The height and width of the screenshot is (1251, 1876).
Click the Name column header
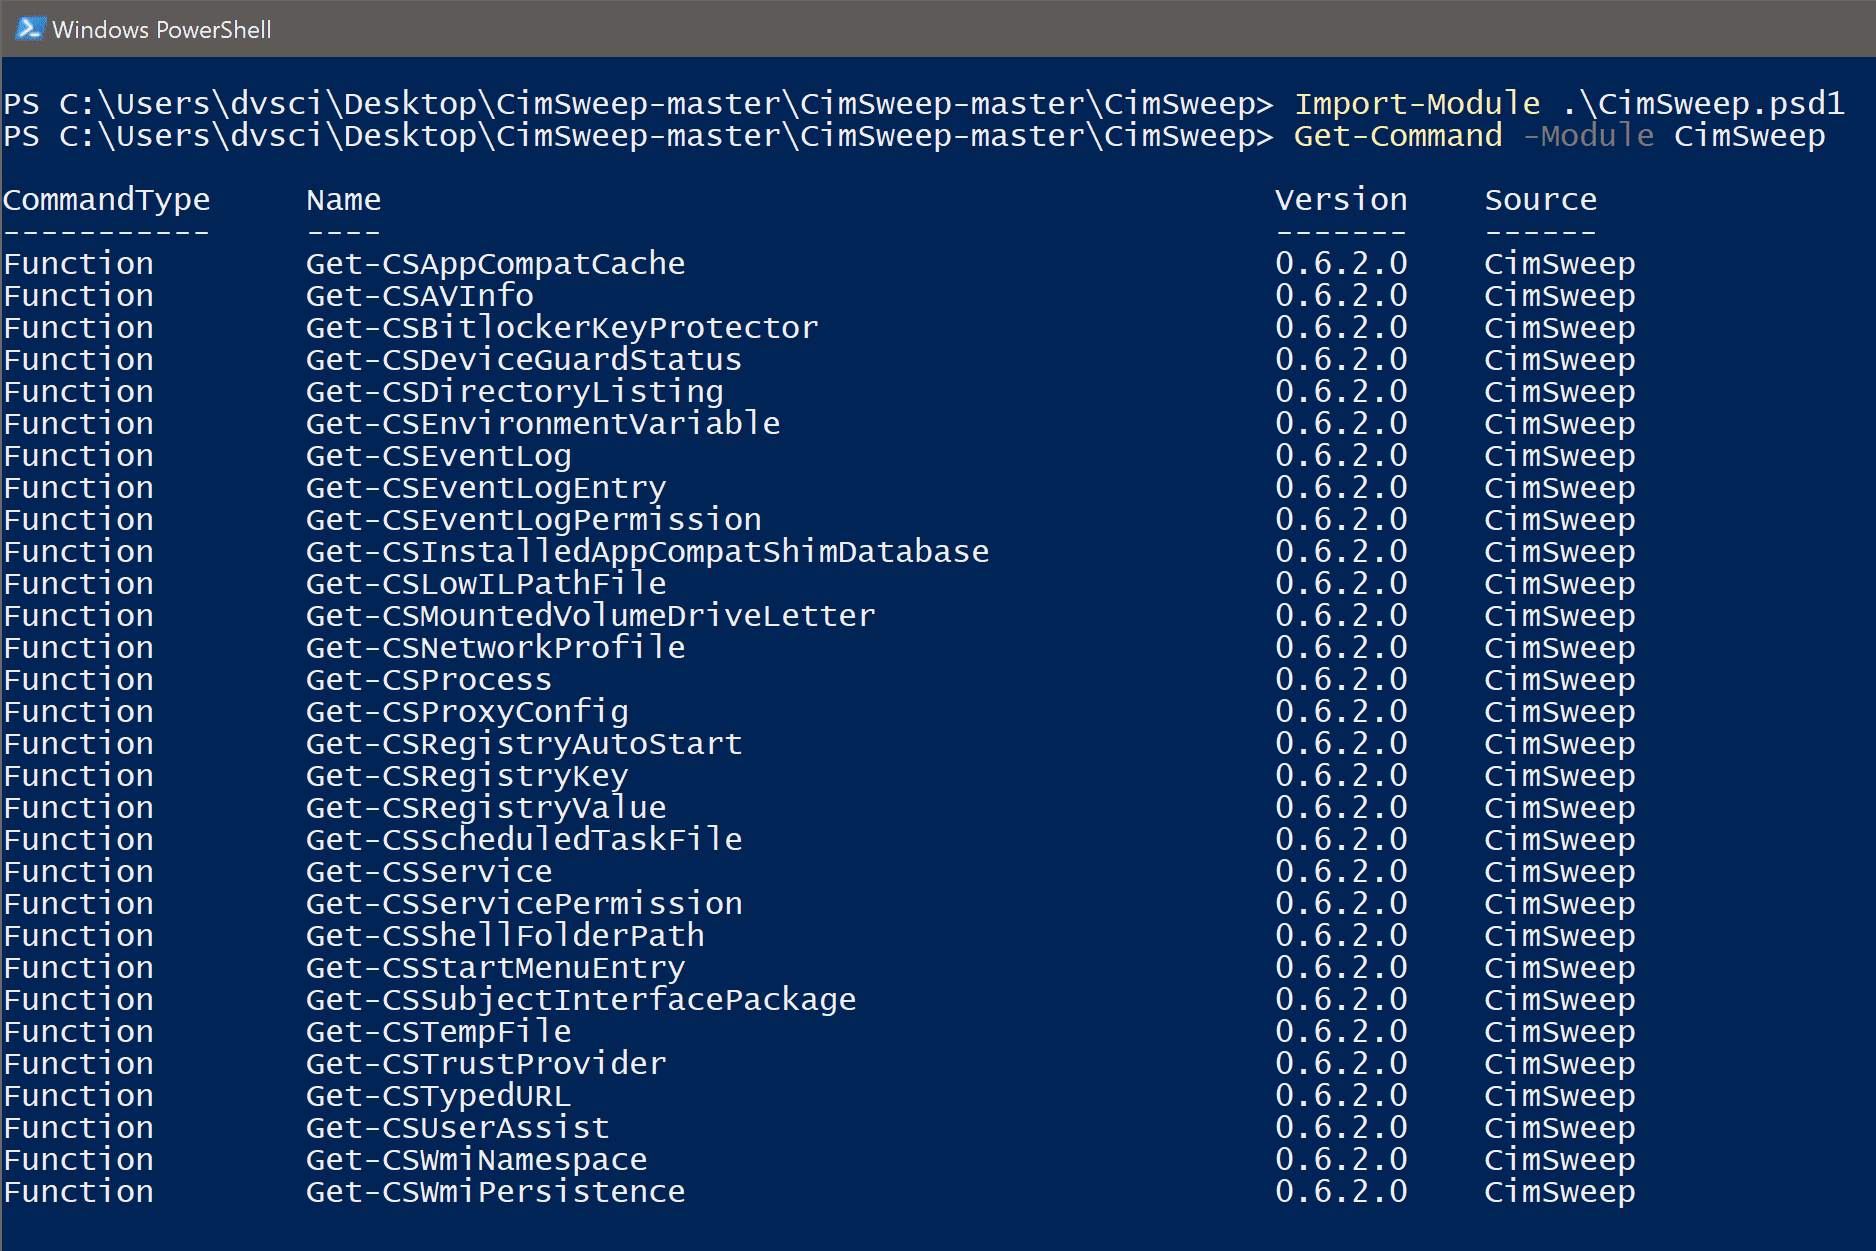coord(343,200)
